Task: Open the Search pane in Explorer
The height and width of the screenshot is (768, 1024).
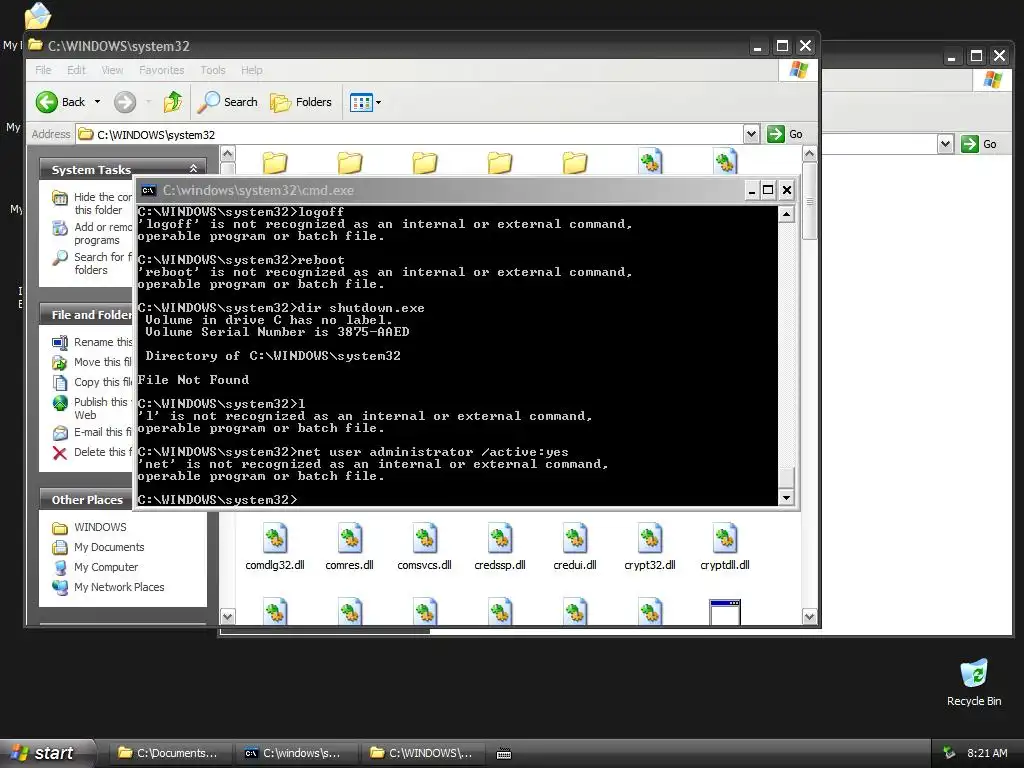Action: click(x=228, y=102)
